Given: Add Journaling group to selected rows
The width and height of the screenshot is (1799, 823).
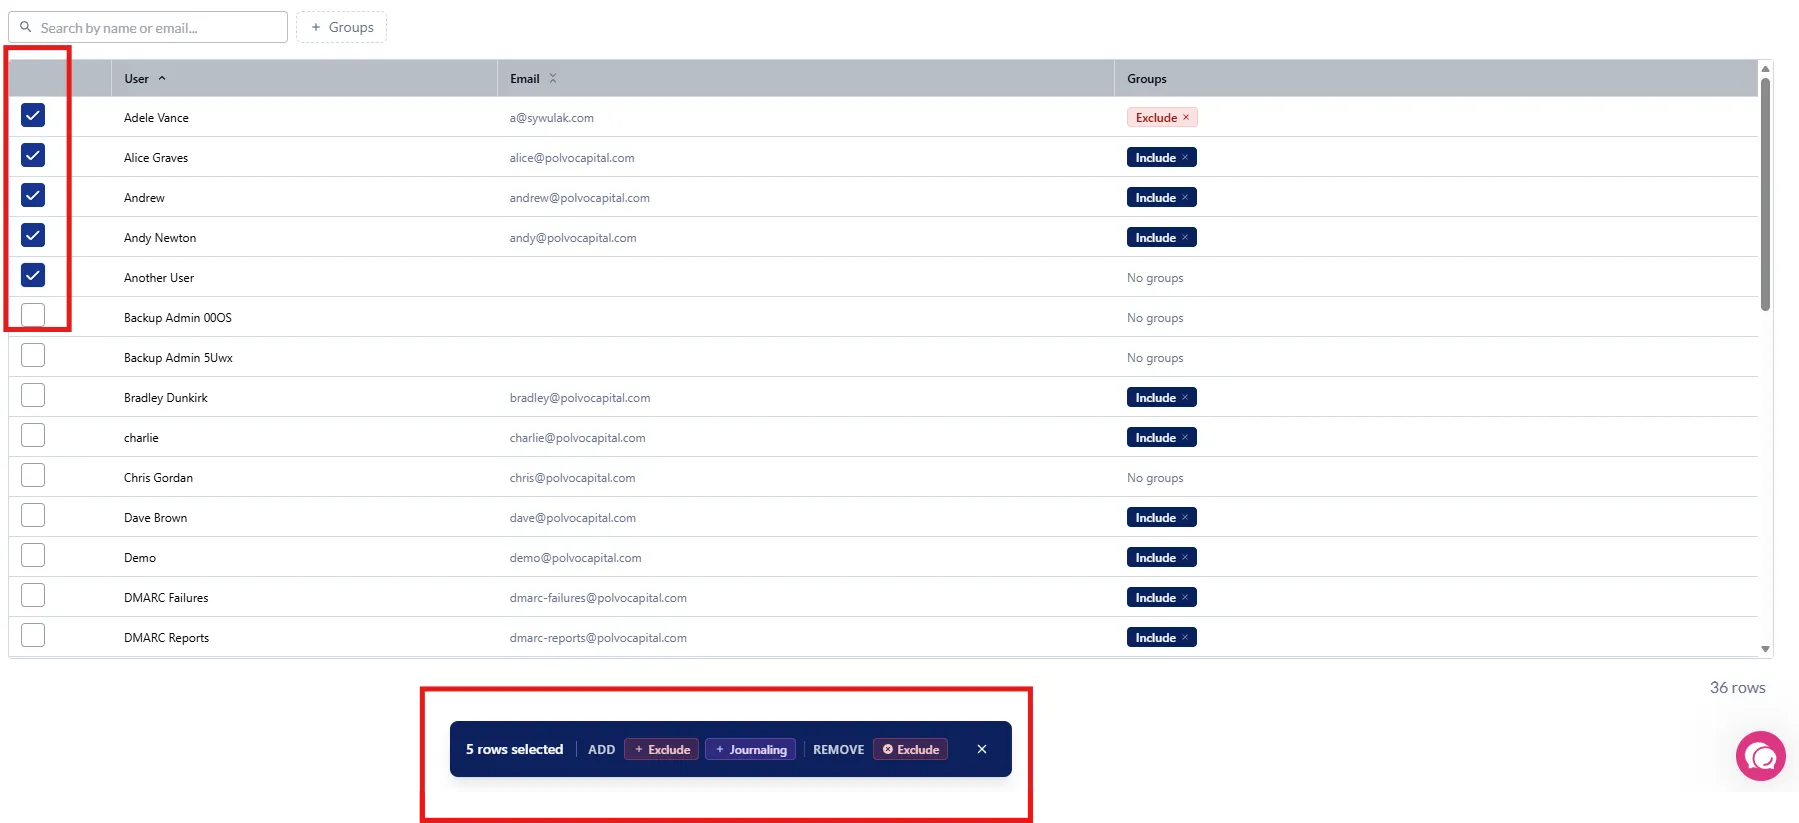Looking at the screenshot, I should pos(750,749).
